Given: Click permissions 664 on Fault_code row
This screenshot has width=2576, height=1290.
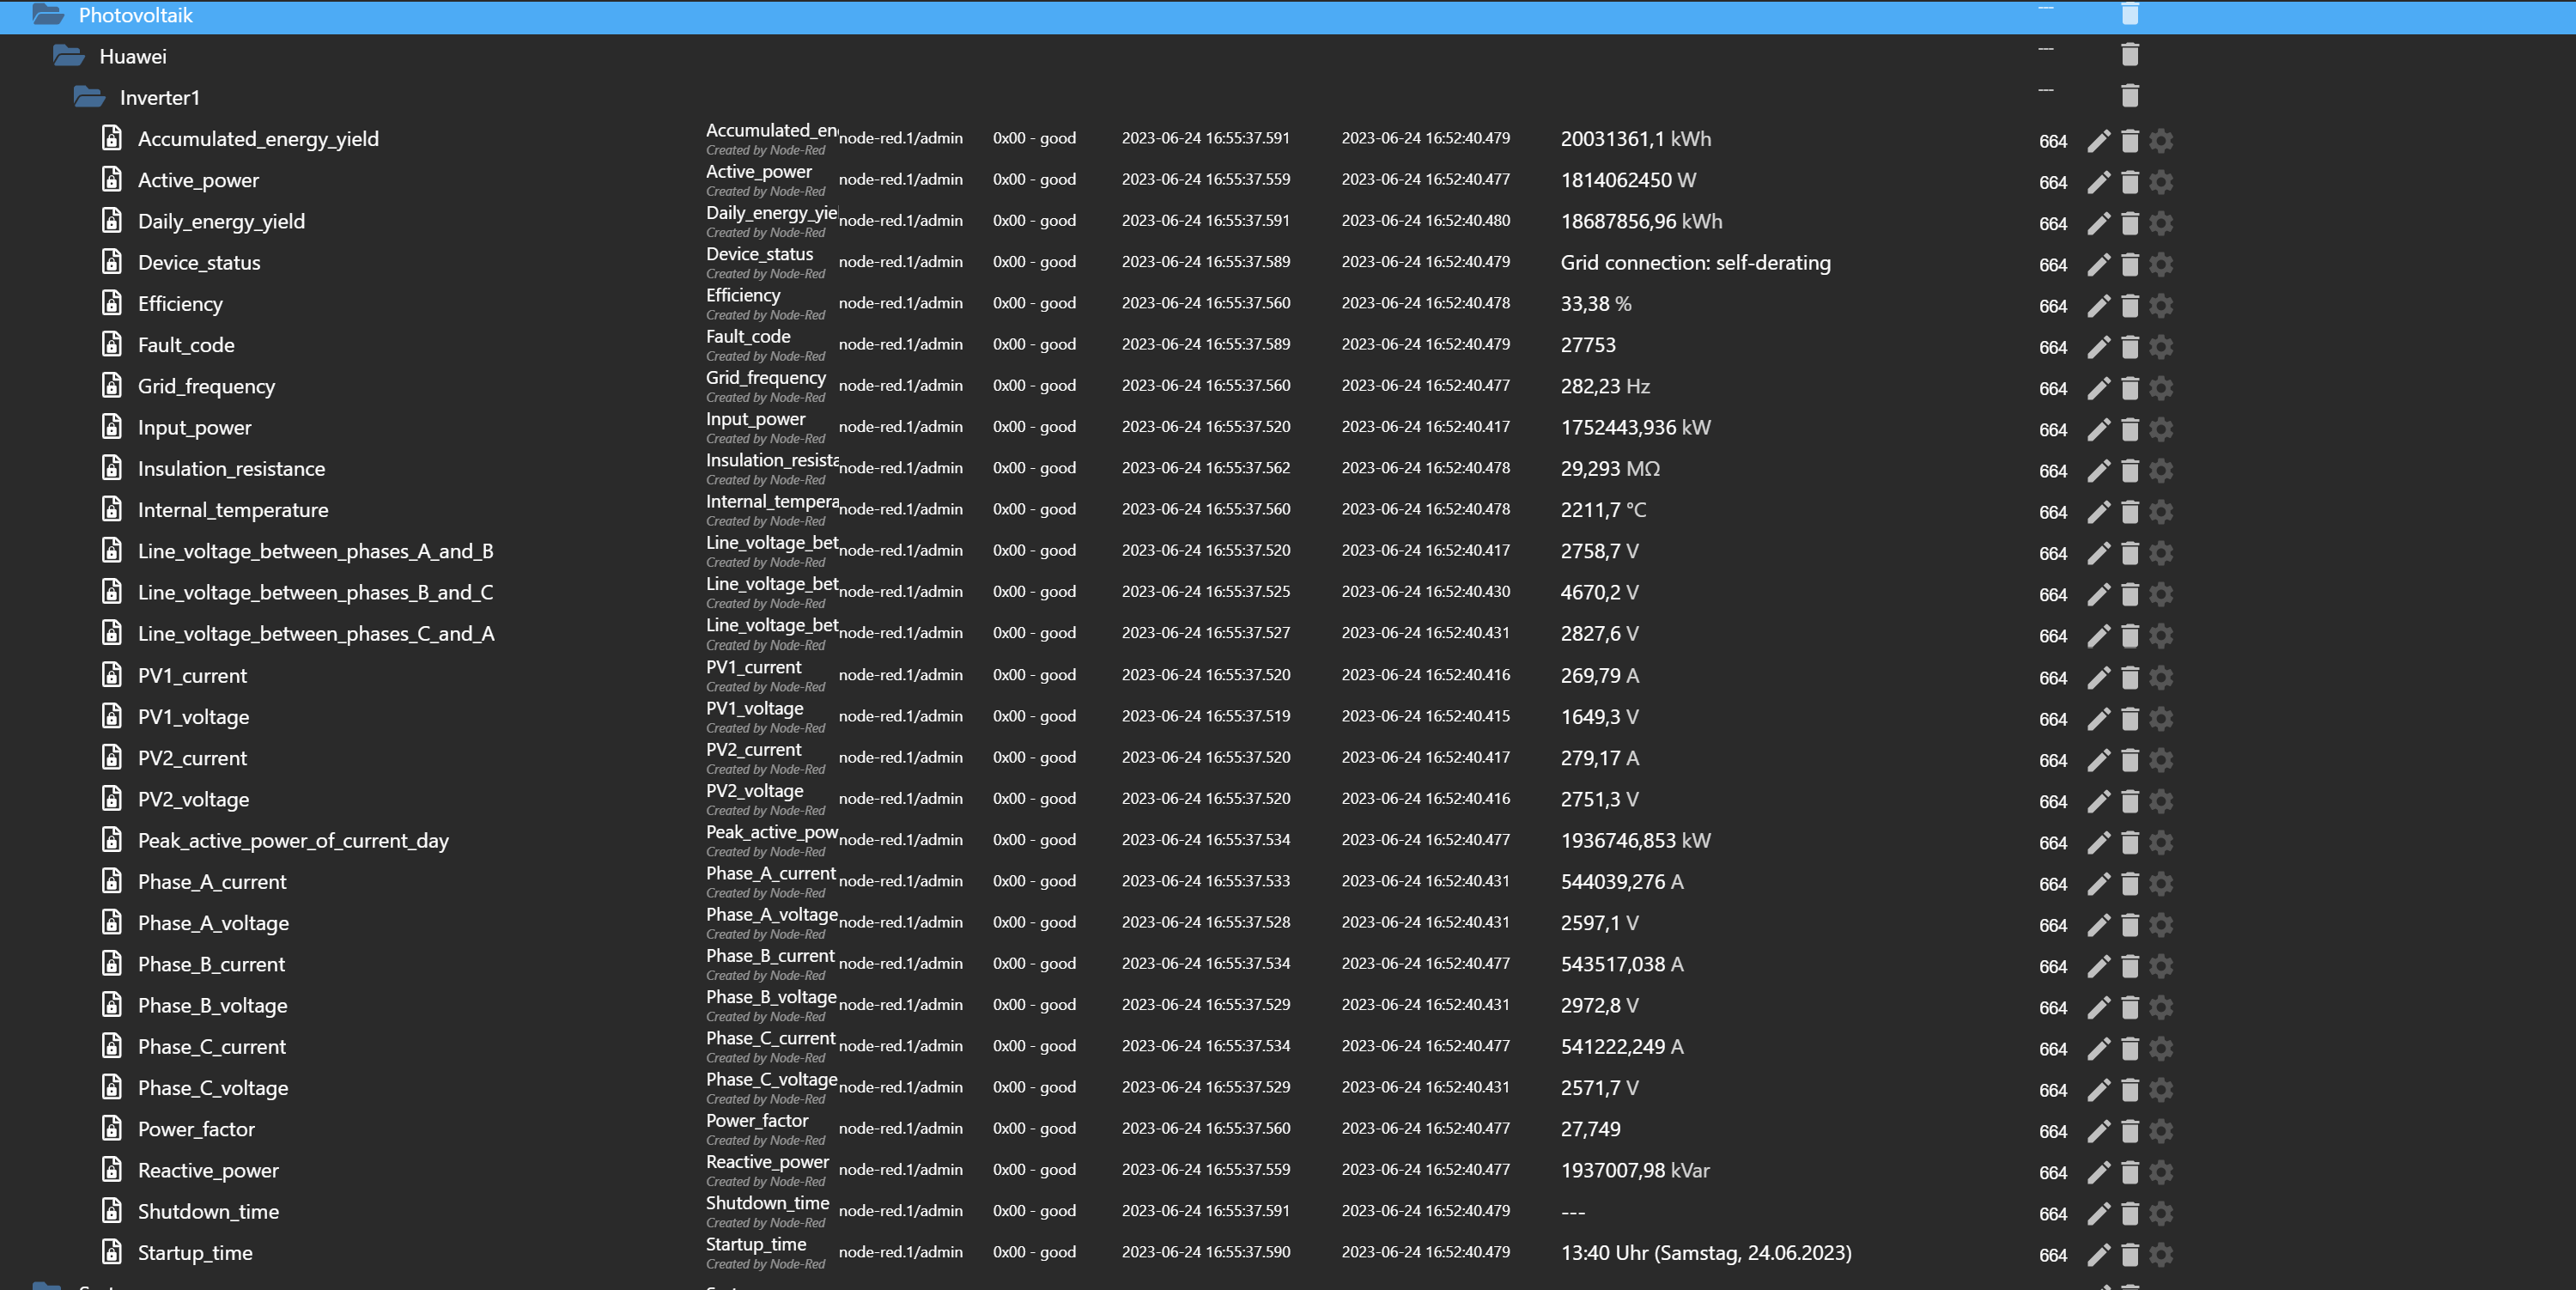Looking at the screenshot, I should click(2052, 347).
